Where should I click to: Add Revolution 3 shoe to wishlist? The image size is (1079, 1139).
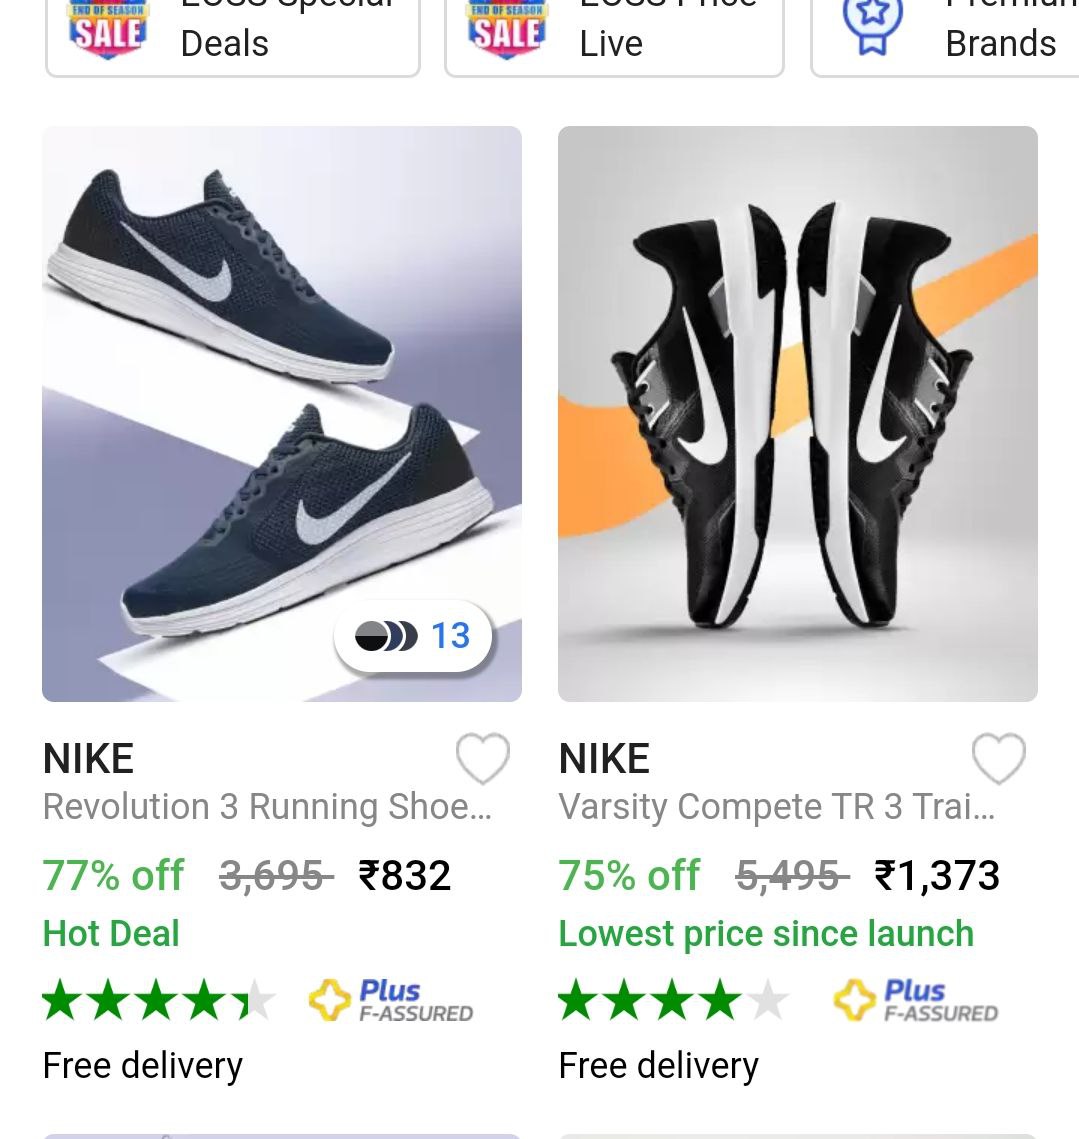tap(482, 758)
